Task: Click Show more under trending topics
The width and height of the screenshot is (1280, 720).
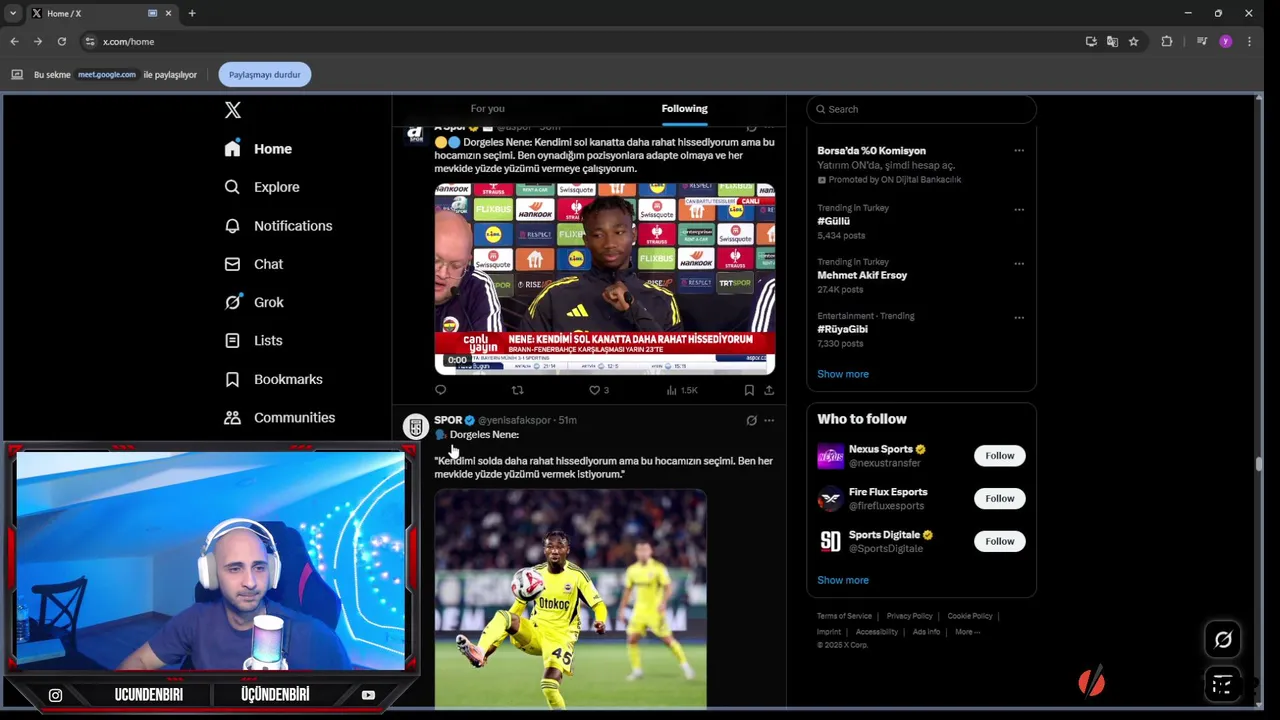Action: (843, 374)
